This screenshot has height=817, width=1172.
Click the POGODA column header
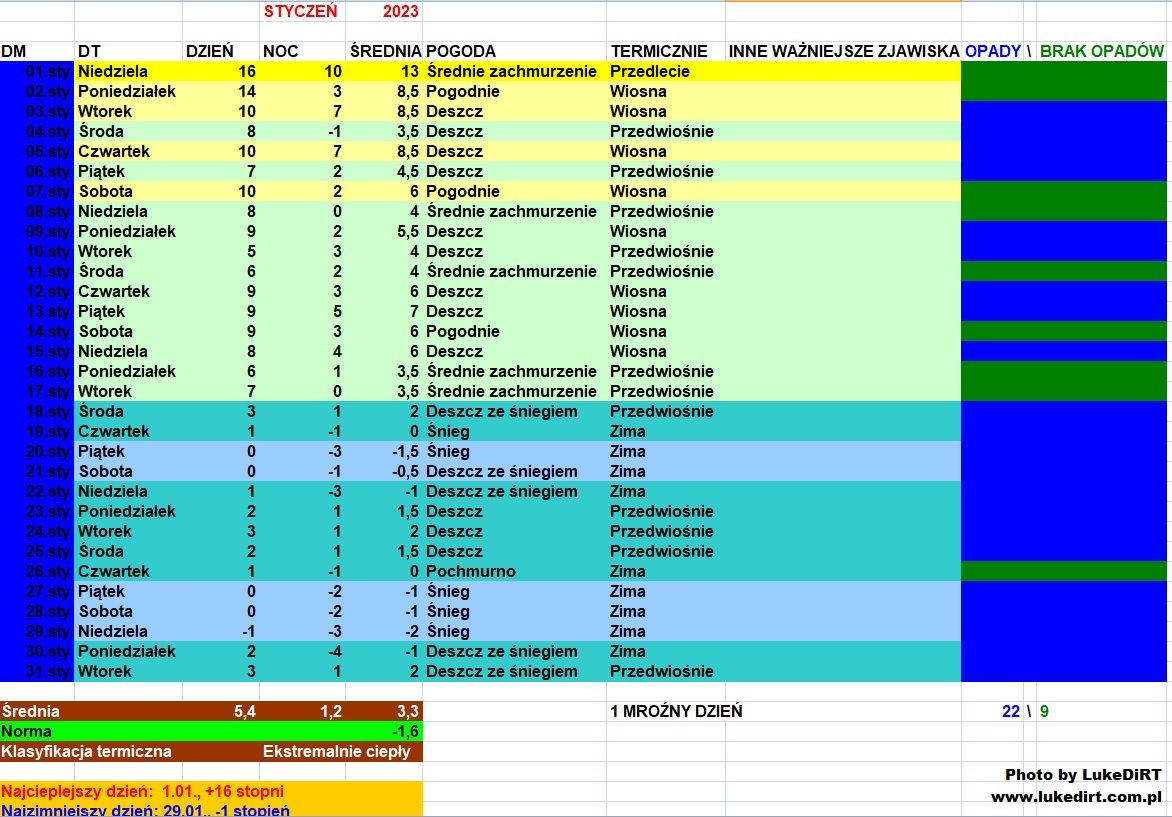coord(460,51)
